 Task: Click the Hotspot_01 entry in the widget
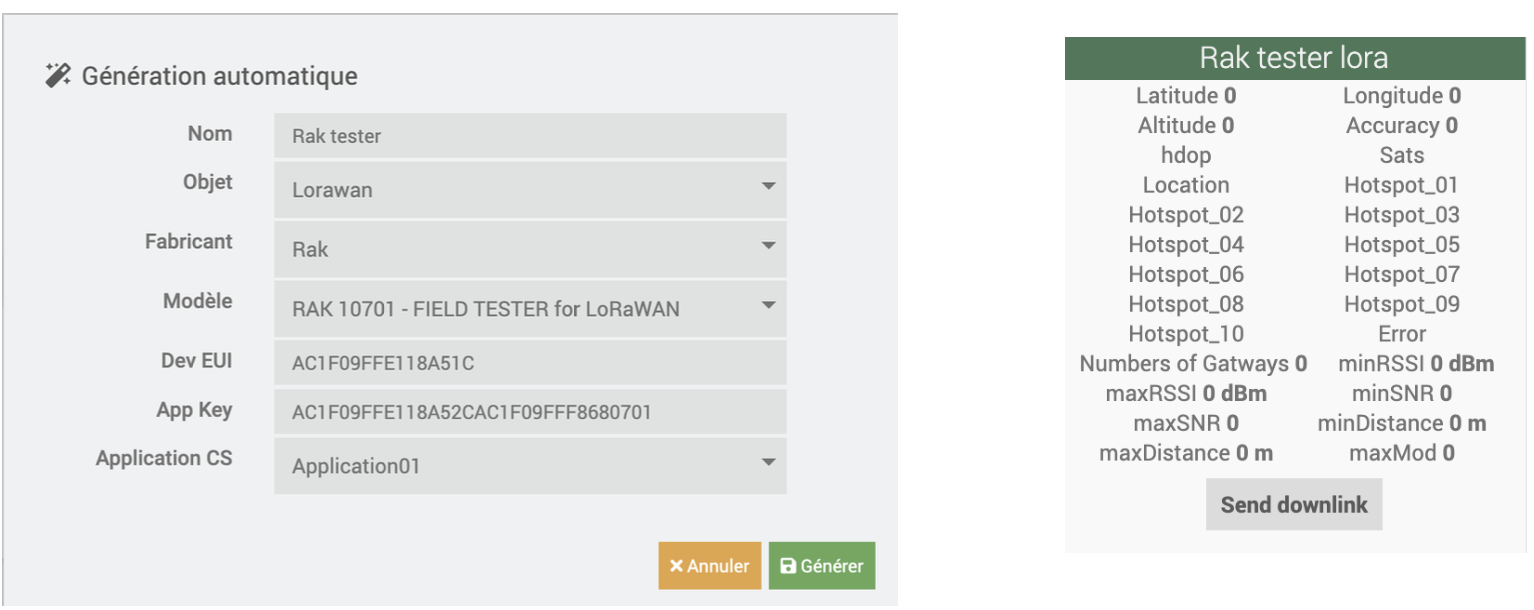click(1400, 184)
